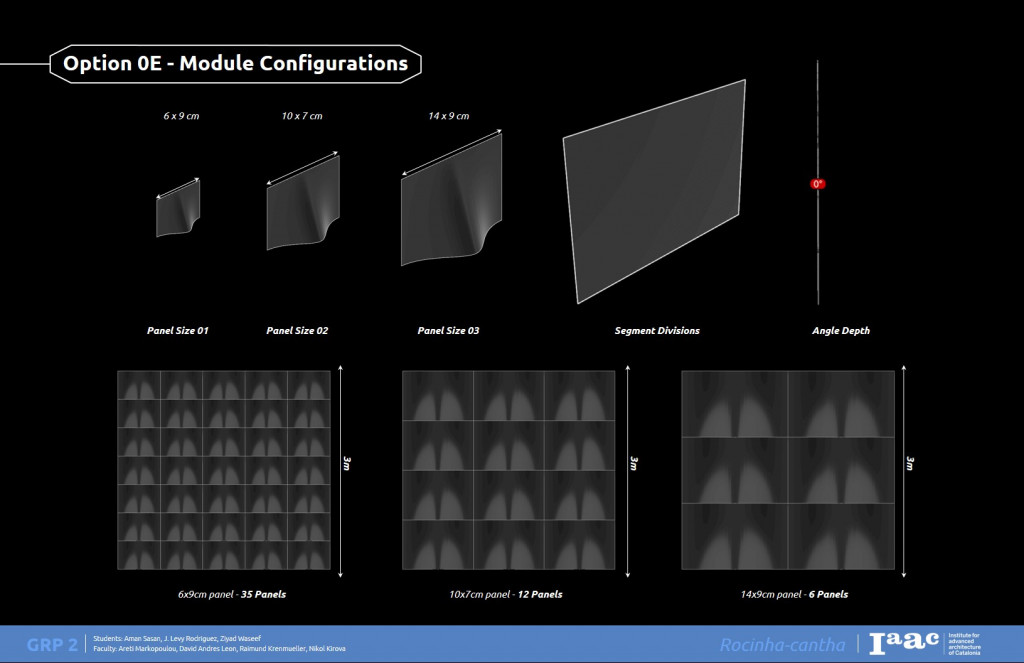
Task: Click the 6 Panels grid layout
Action: click(x=787, y=470)
